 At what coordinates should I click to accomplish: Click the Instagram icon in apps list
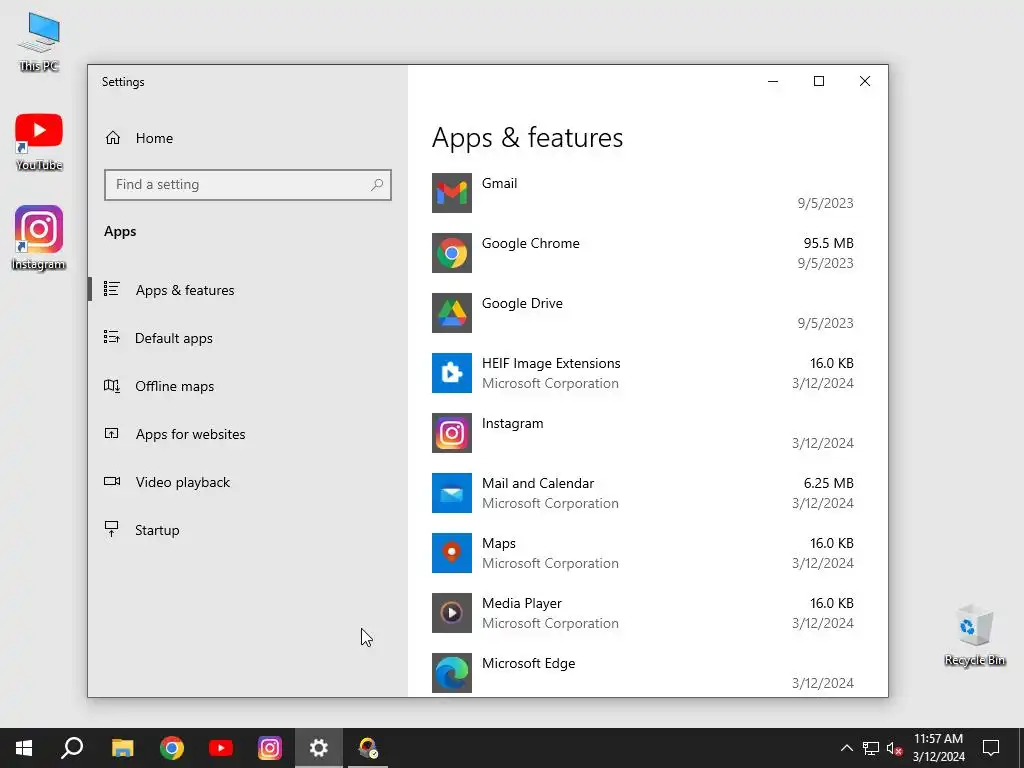451,433
